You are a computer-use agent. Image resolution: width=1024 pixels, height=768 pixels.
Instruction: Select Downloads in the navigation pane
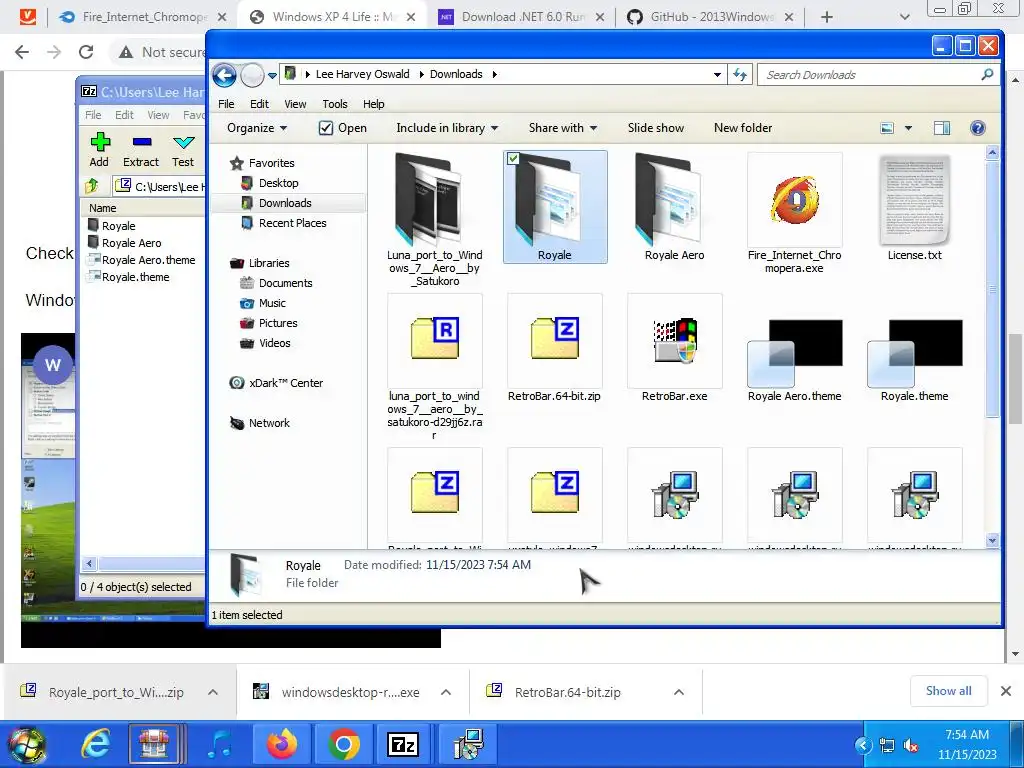click(x=285, y=203)
